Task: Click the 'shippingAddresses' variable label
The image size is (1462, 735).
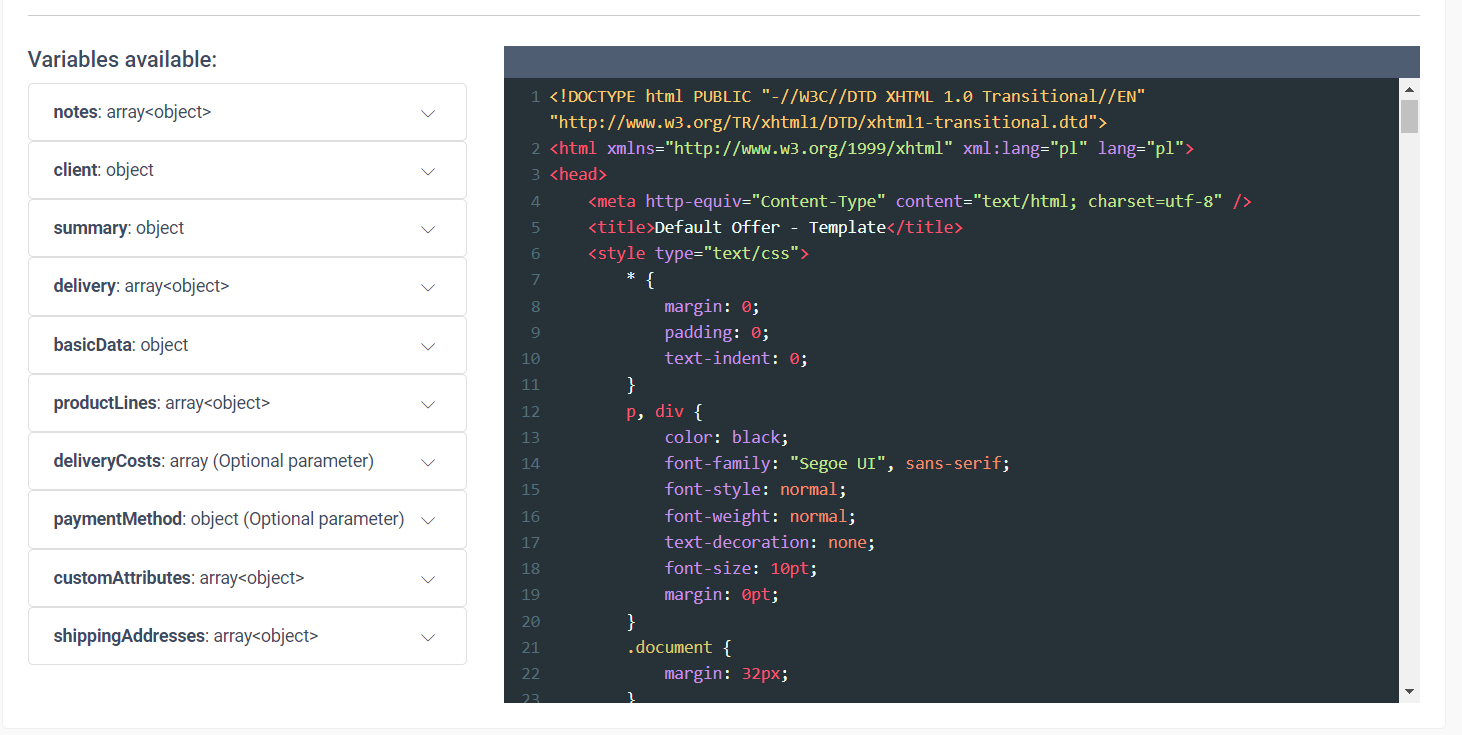Action: coord(129,636)
